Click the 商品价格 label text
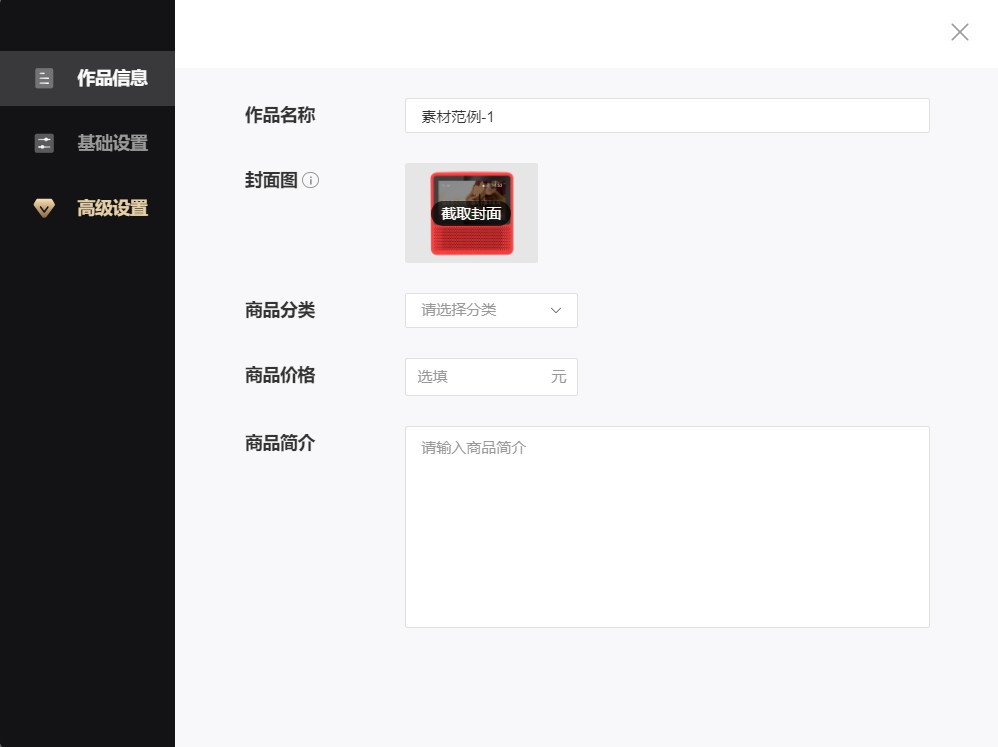This screenshot has width=998, height=747. tap(280, 375)
